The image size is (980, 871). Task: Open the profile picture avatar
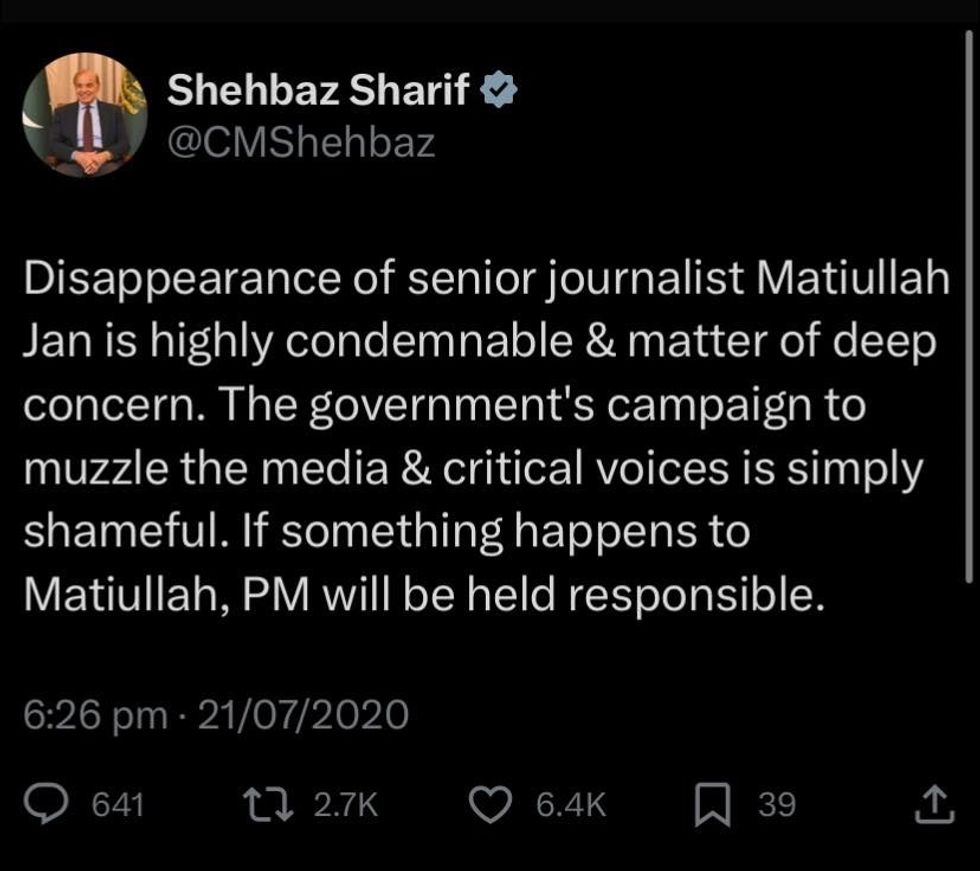(85, 116)
